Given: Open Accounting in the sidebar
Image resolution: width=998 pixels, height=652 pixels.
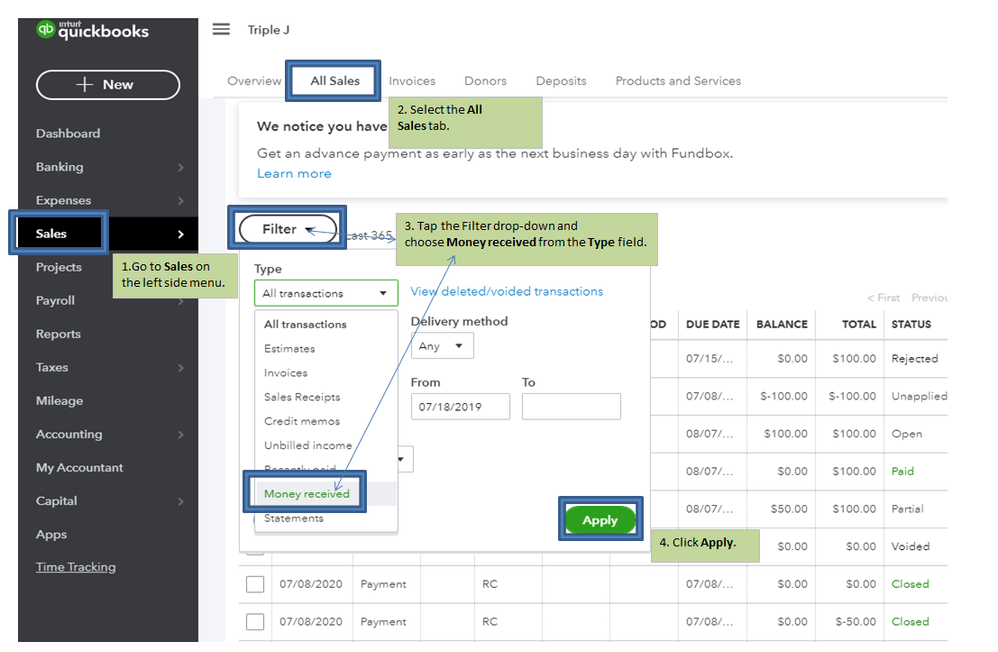Looking at the screenshot, I should pyautogui.click(x=69, y=434).
